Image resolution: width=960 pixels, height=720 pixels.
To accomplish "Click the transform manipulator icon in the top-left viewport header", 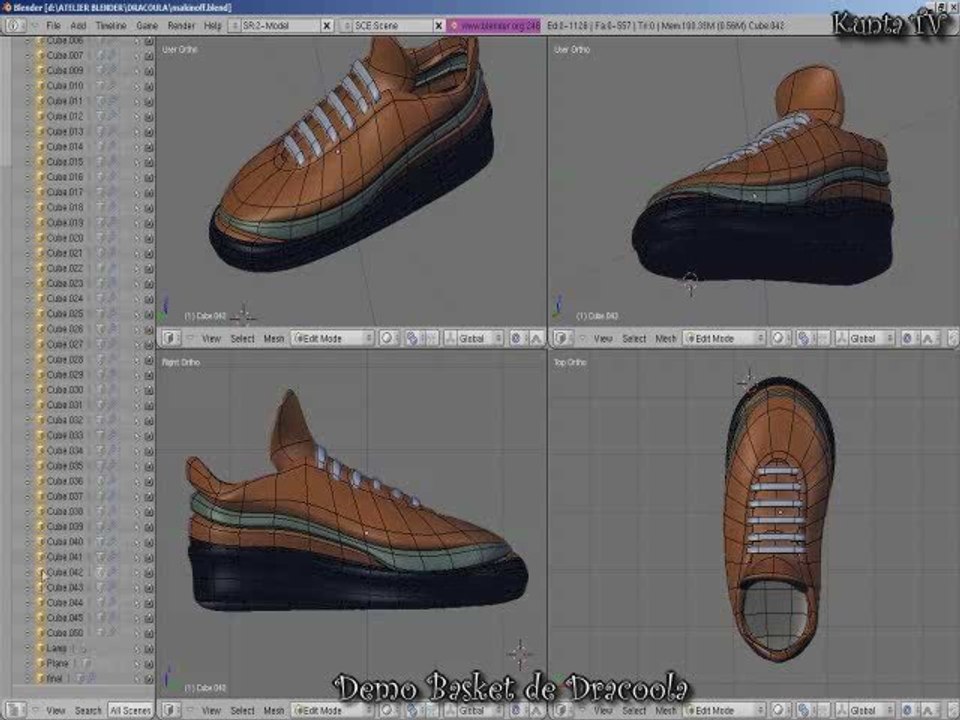I will [x=451, y=338].
